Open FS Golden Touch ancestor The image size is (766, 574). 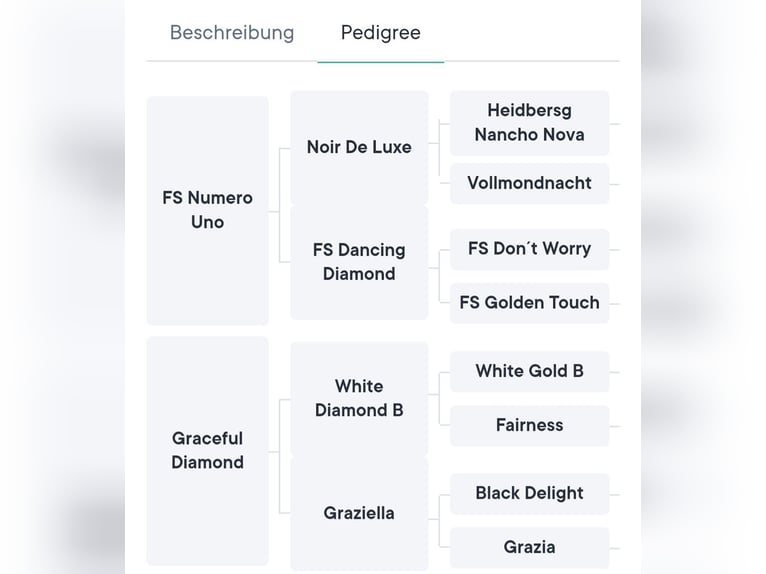pos(529,303)
